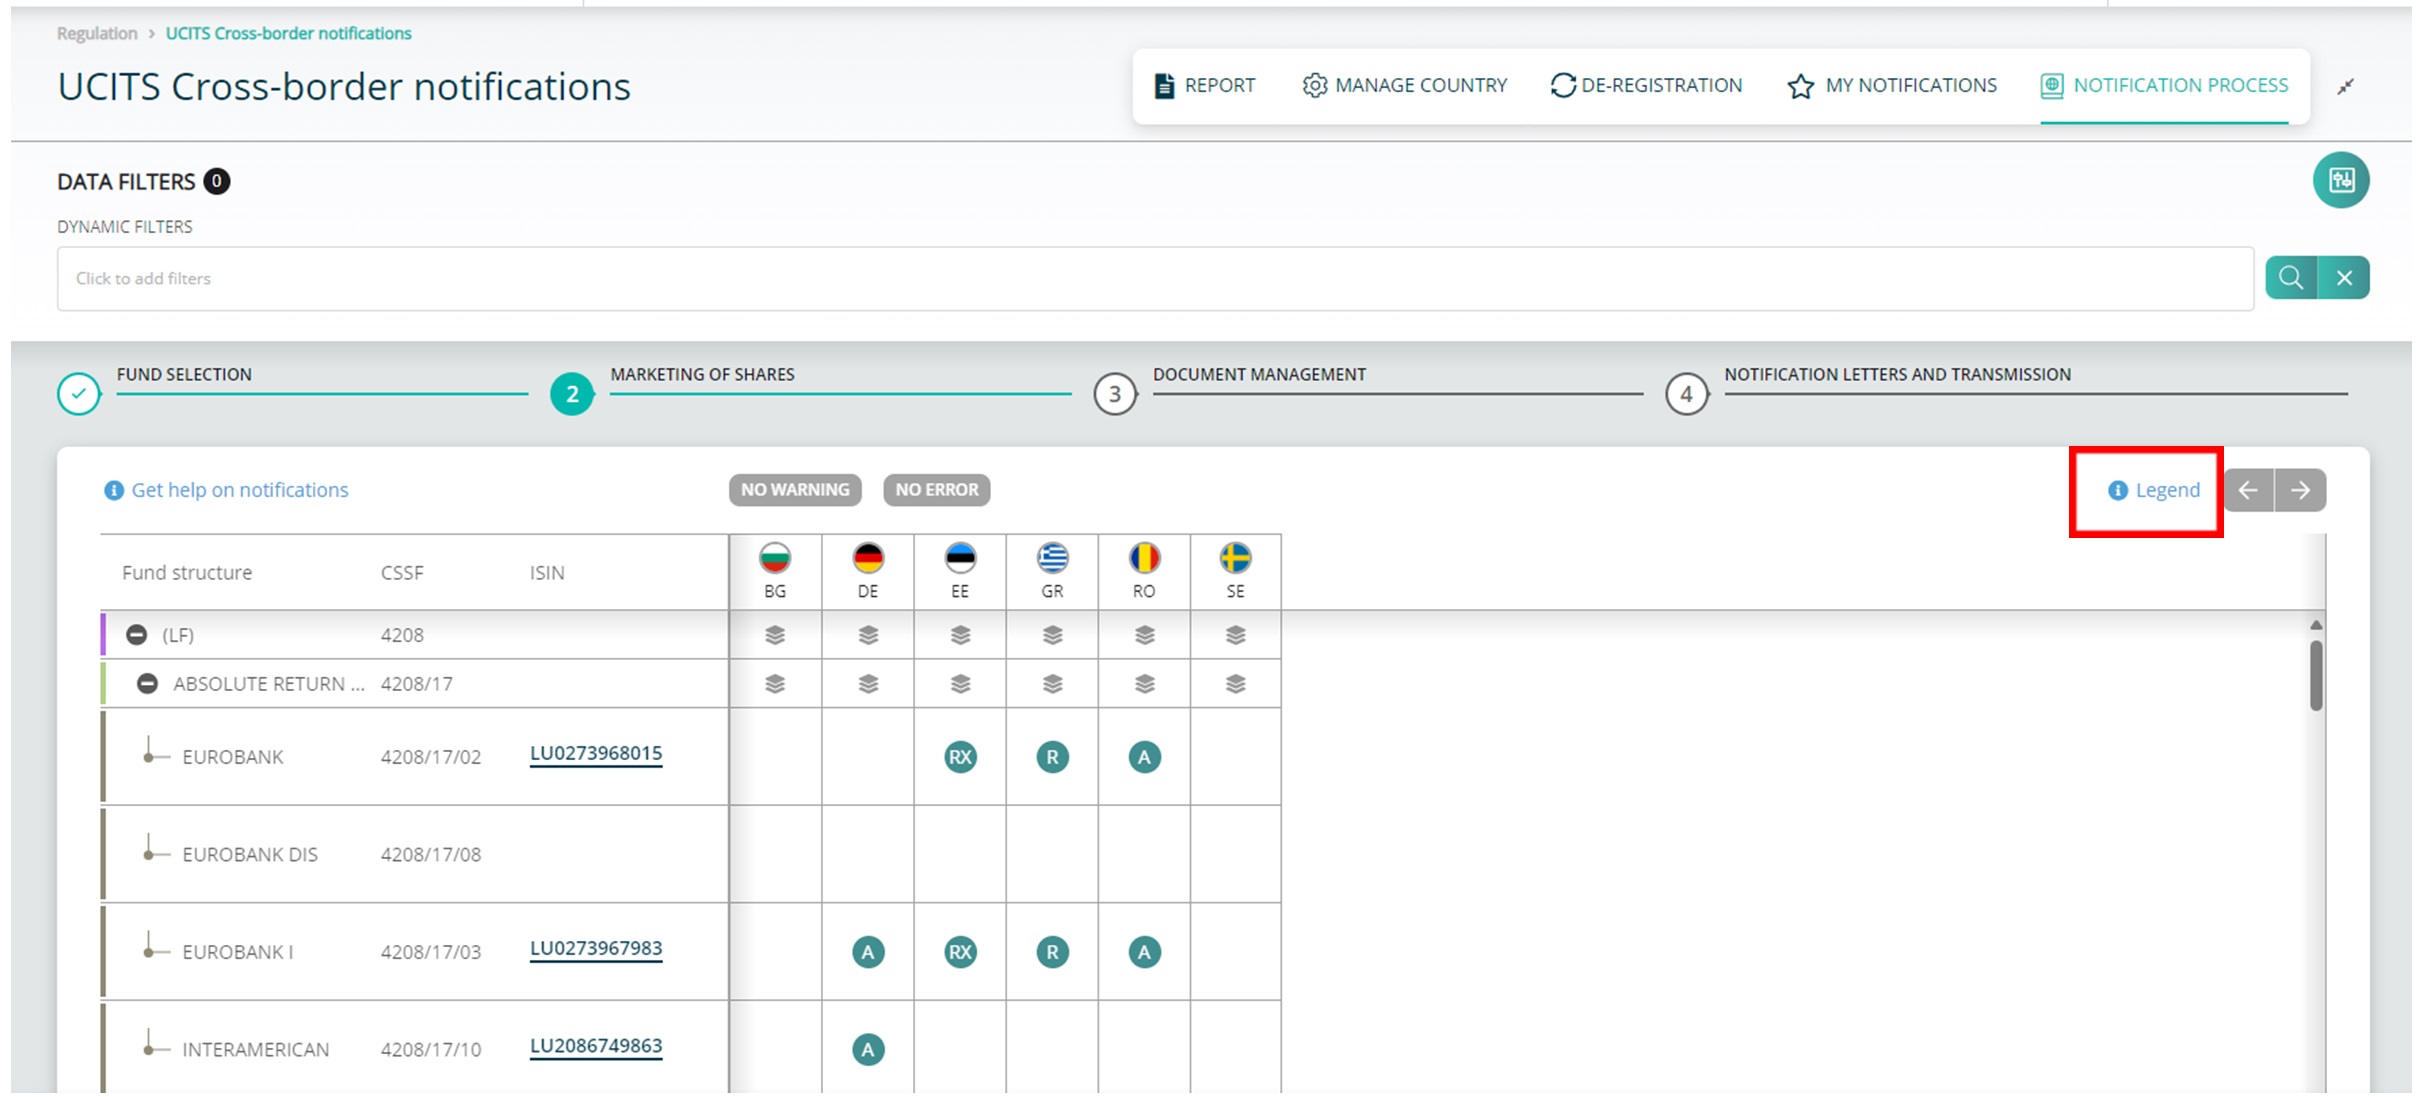
Task: Open the Manage Country tab
Action: 1404,86
